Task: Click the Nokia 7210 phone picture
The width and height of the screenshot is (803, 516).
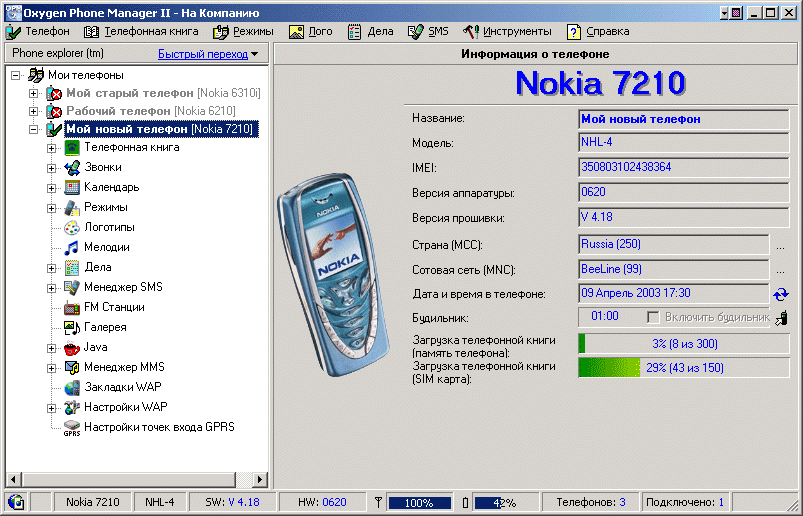Action: point(334,274)
